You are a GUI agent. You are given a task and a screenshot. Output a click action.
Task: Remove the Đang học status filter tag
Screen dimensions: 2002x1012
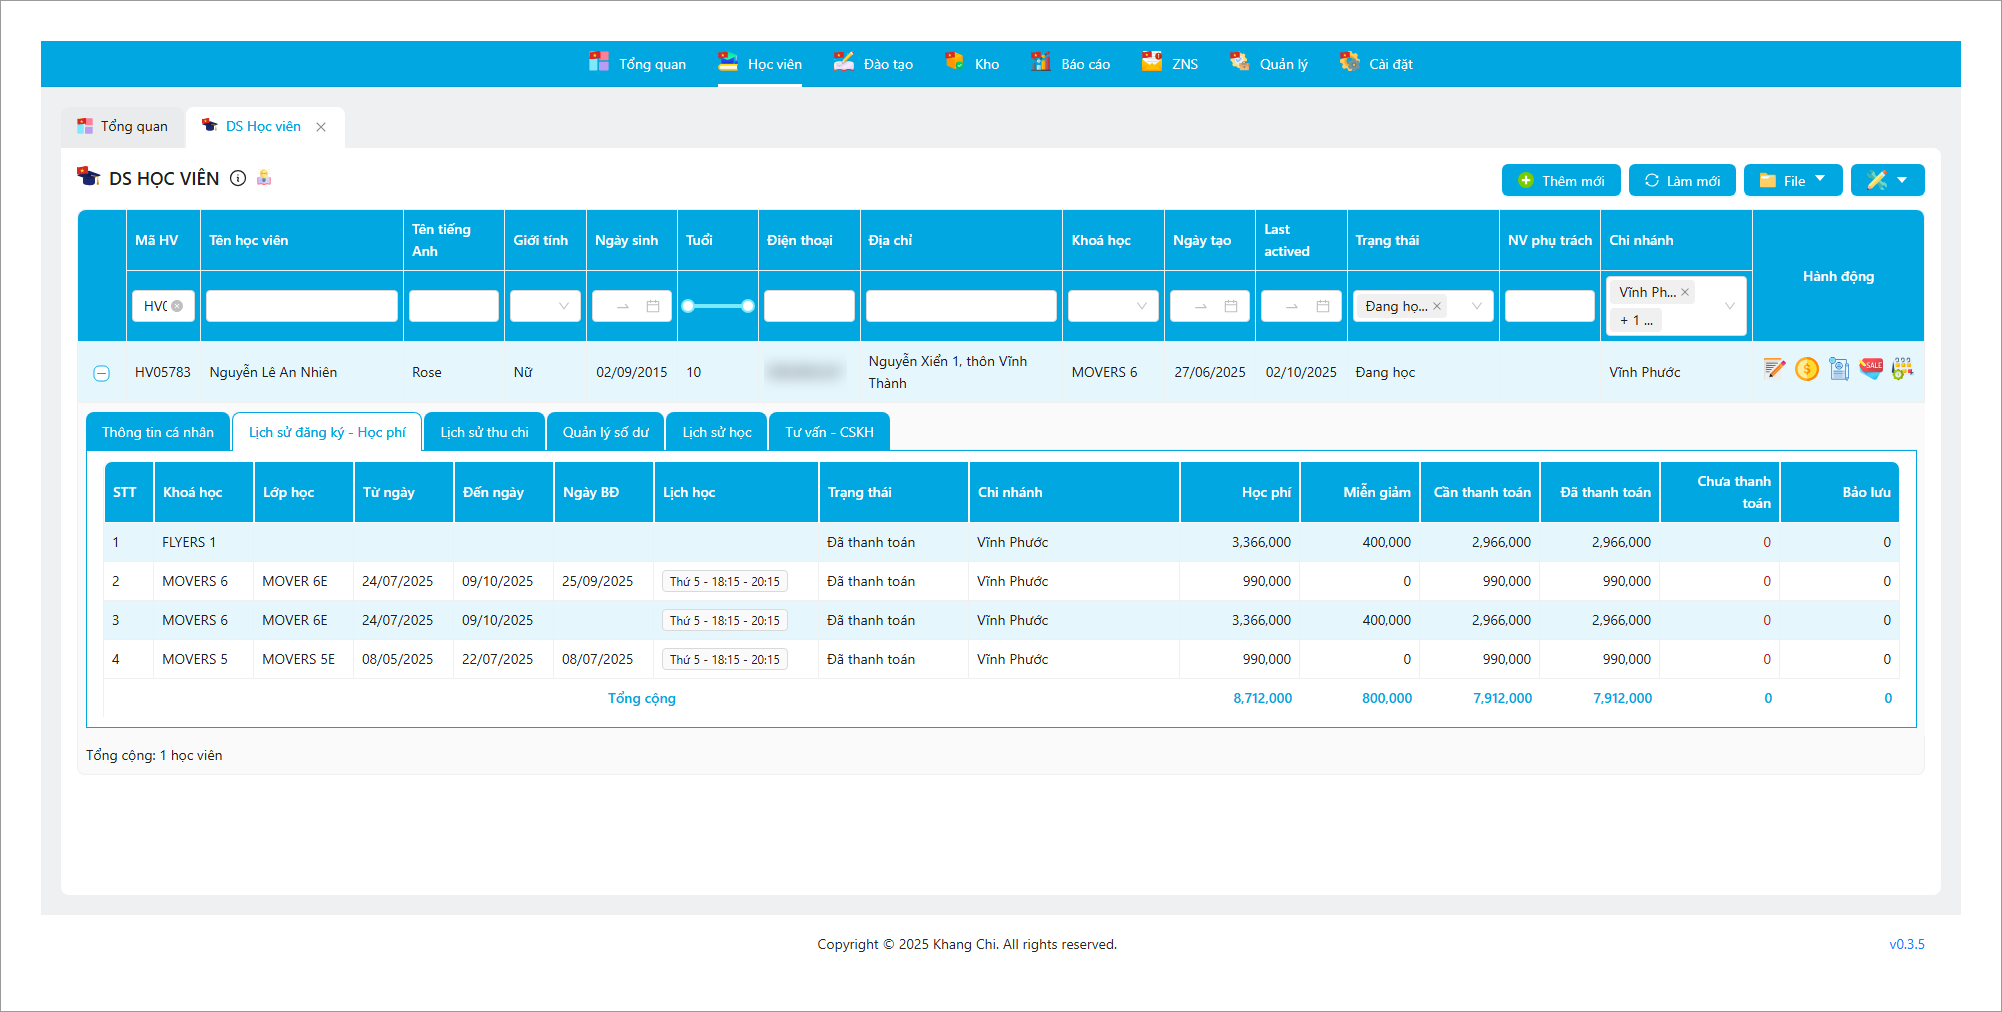coord(1437,306)
